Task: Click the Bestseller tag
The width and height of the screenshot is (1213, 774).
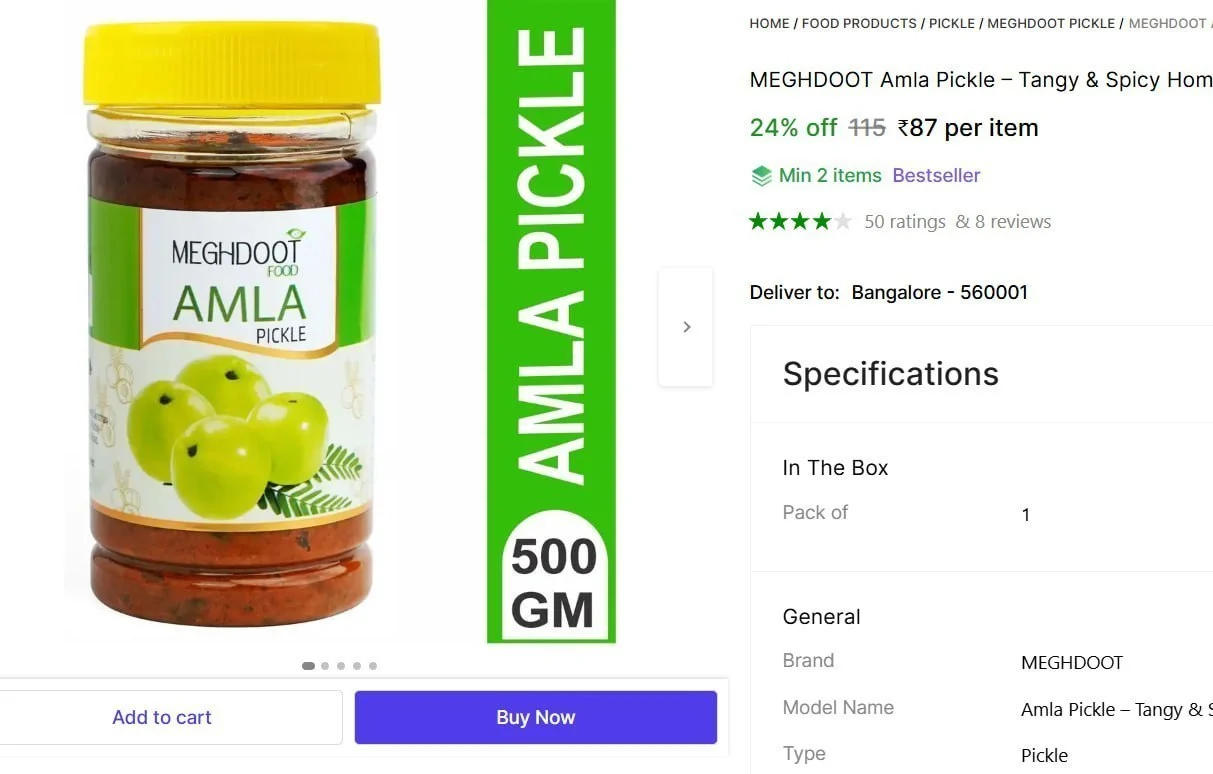Action: tap(936, 176)
